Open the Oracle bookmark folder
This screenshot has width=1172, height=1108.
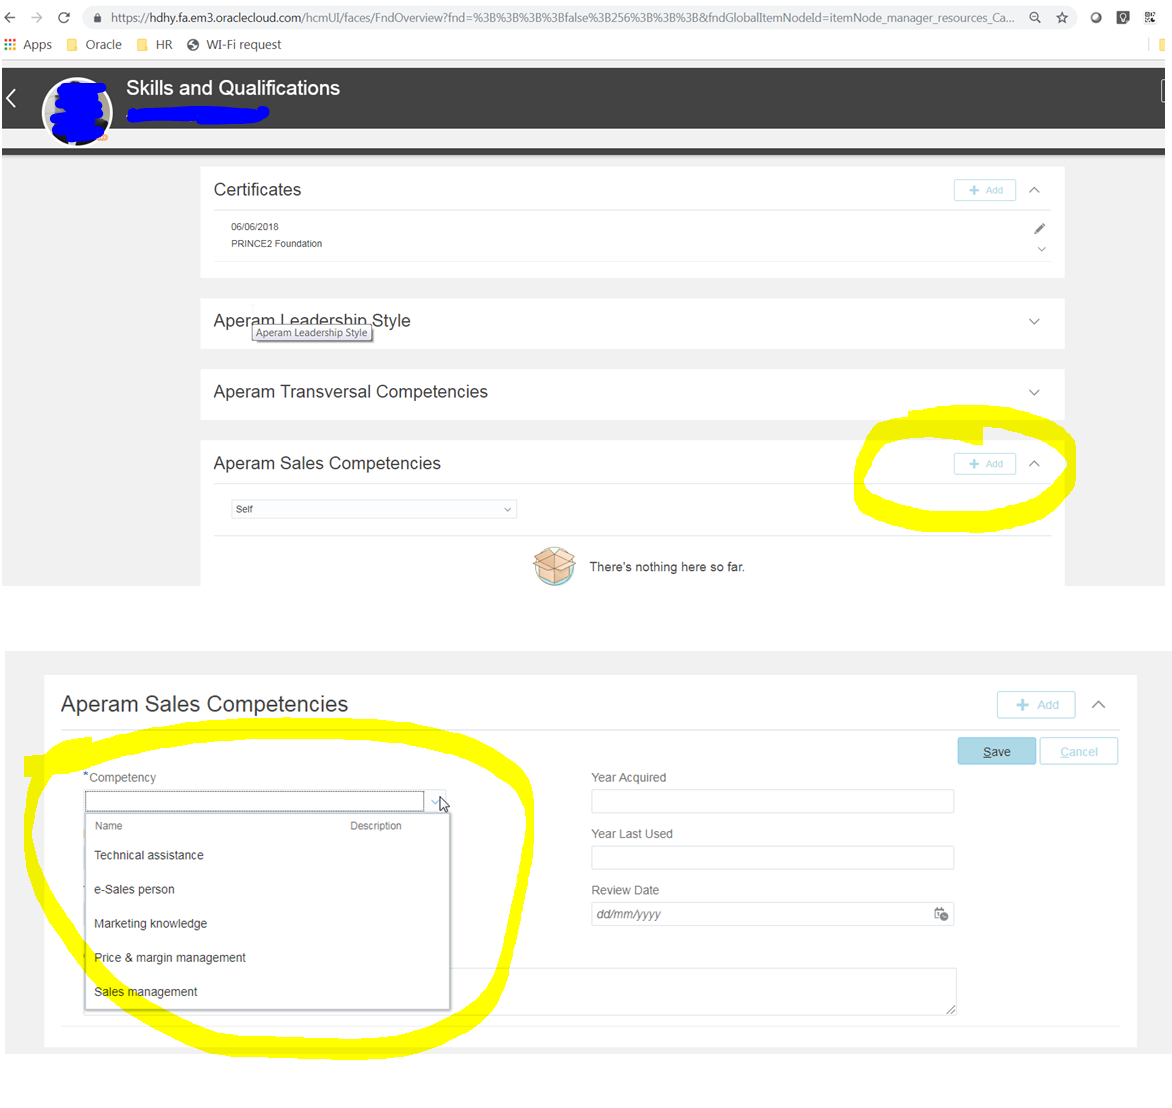point(94,45)
